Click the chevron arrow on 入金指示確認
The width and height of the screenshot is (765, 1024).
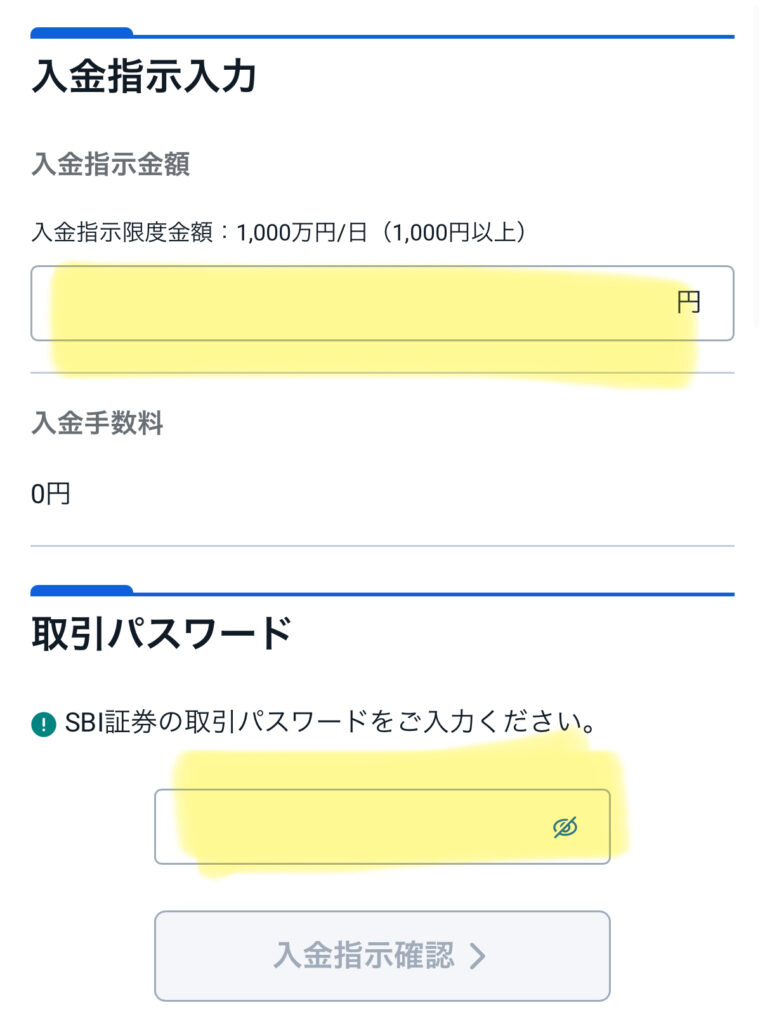point(478,955)
